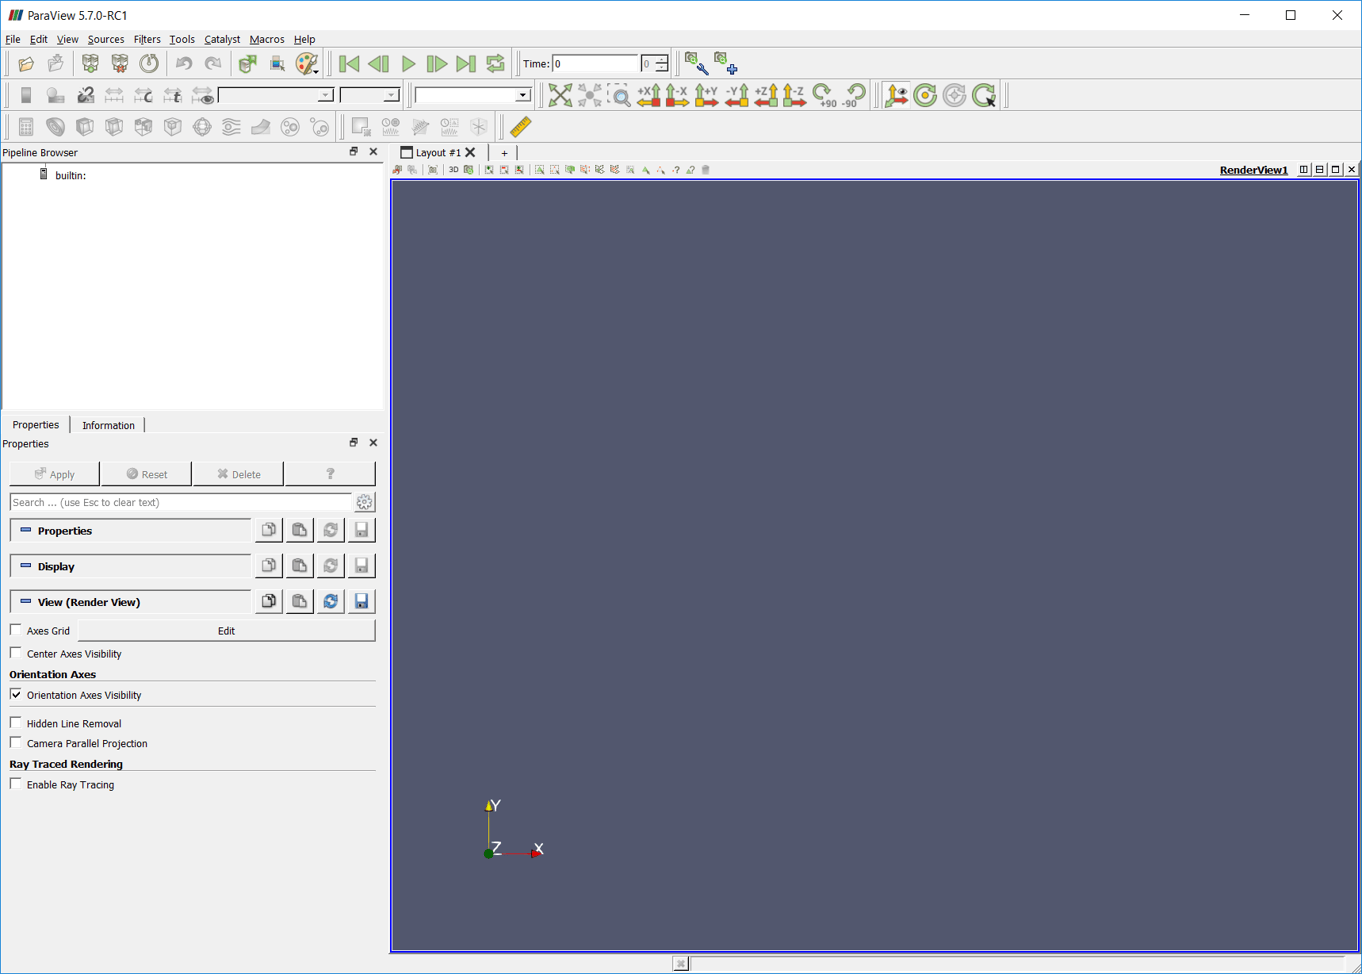Viewport: 1362px width, 974px height.
Task: Click the Apply button
Action: pos(55,474)
